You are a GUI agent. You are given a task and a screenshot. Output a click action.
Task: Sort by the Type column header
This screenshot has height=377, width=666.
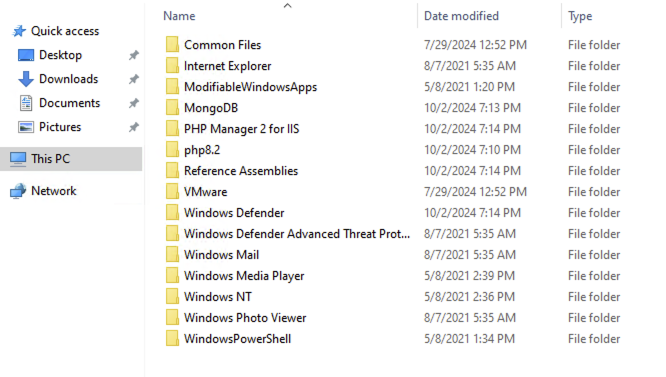pyautogui.click(x=580, y=17)
